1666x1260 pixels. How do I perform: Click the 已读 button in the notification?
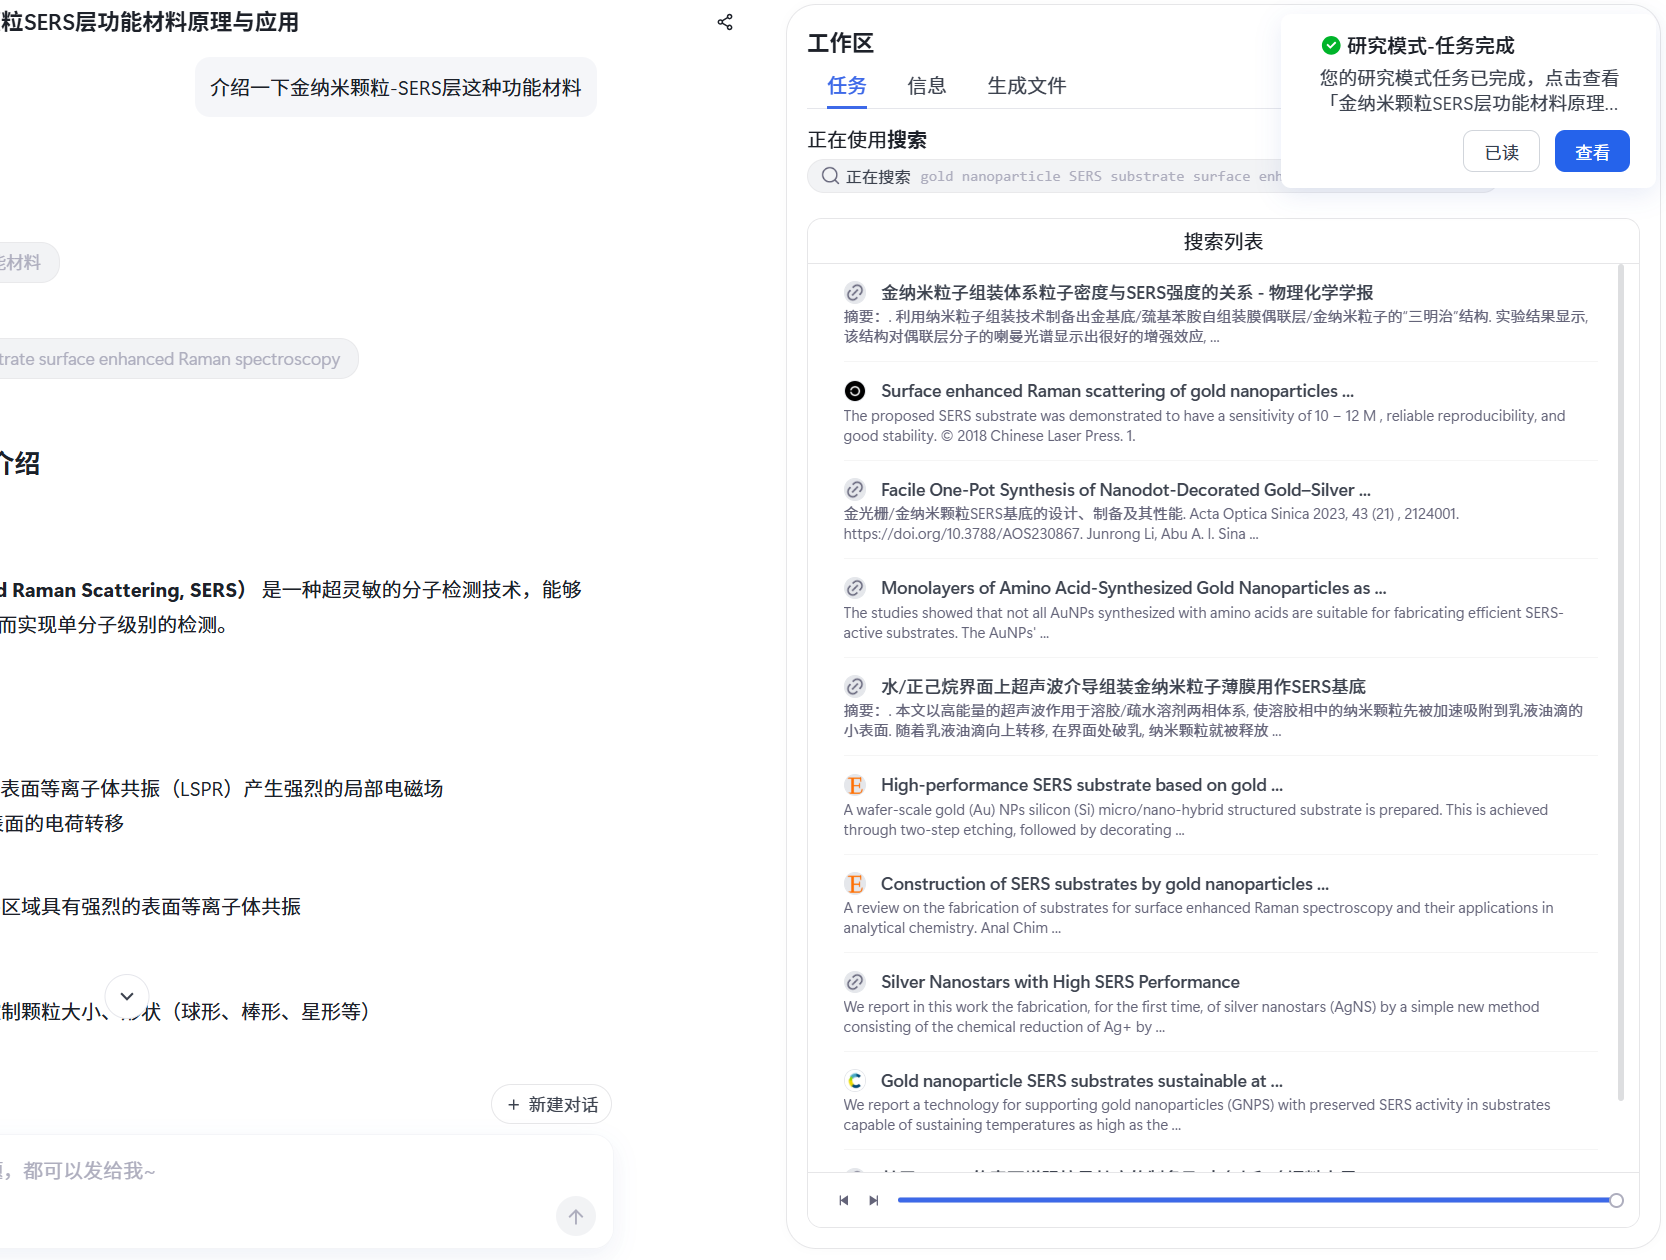point(1501,152)
